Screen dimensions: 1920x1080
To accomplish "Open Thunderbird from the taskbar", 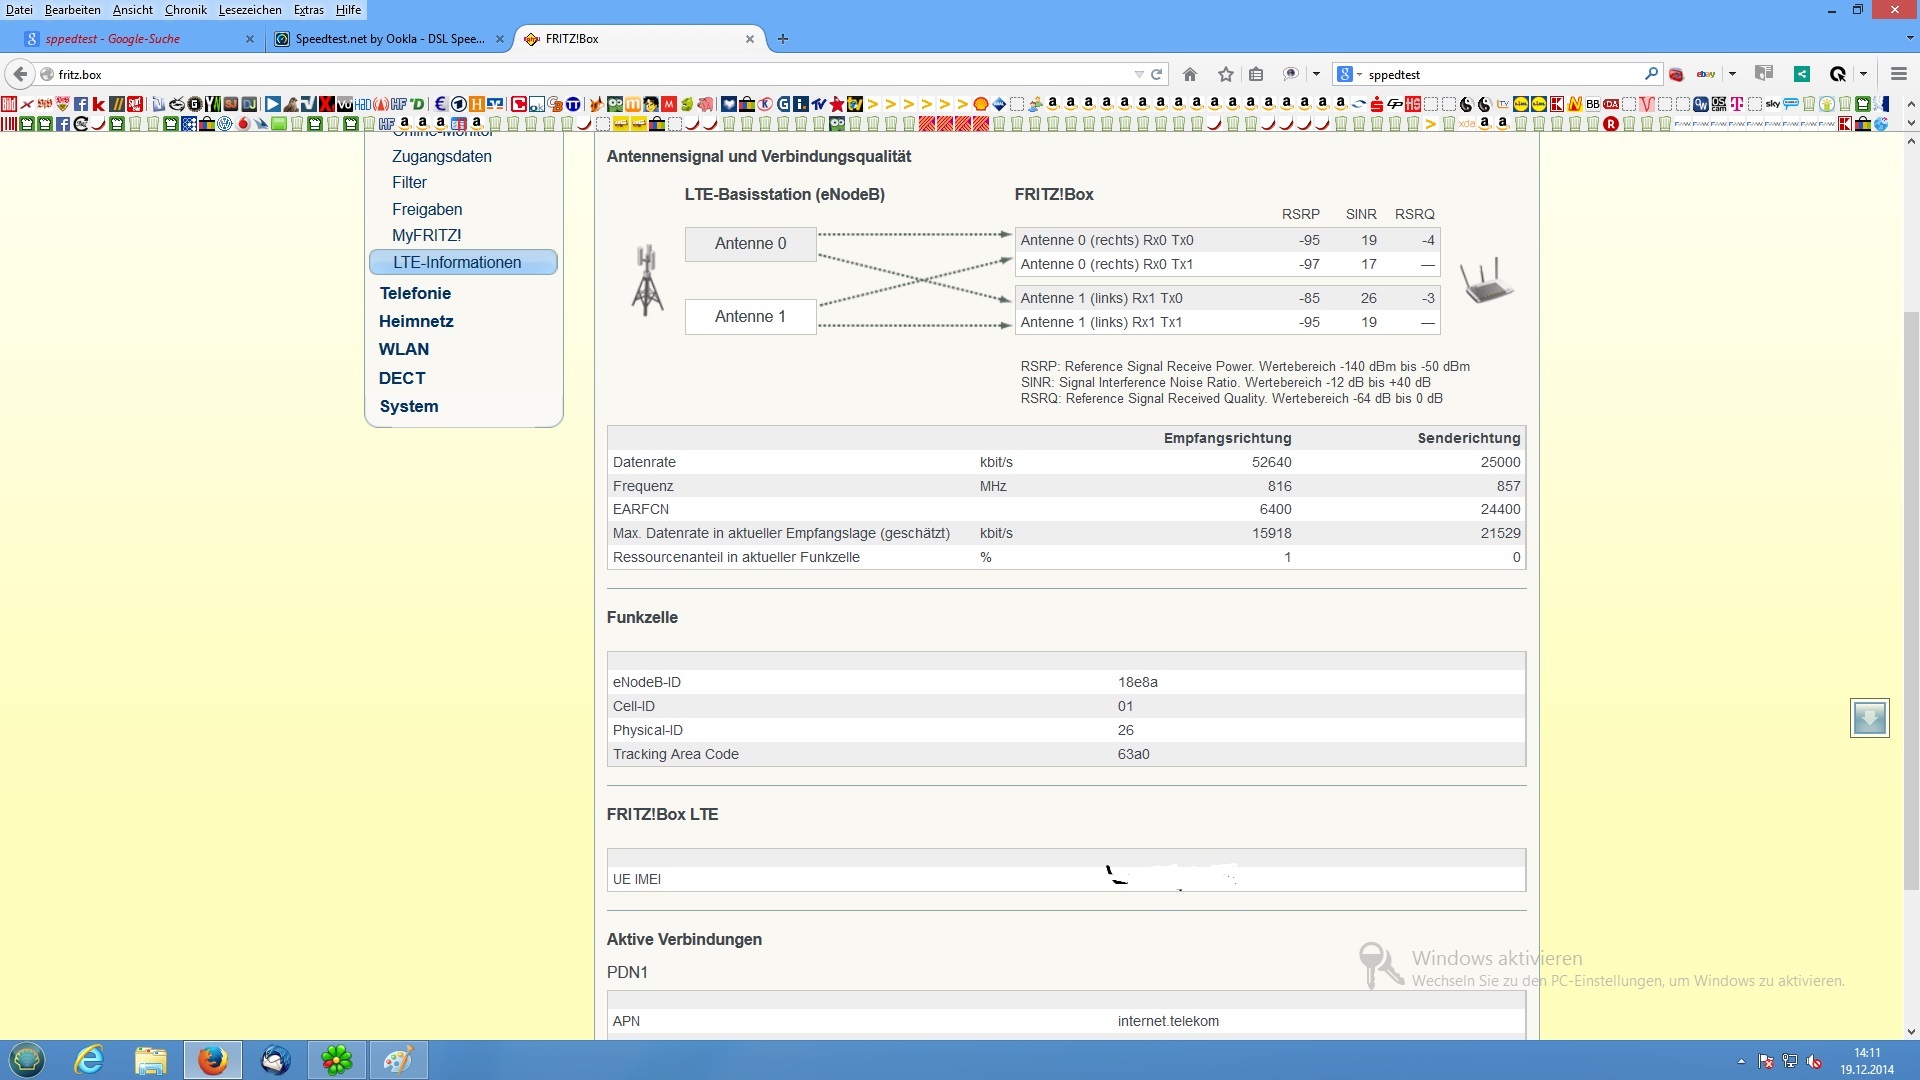I will tap(275, 1060).
